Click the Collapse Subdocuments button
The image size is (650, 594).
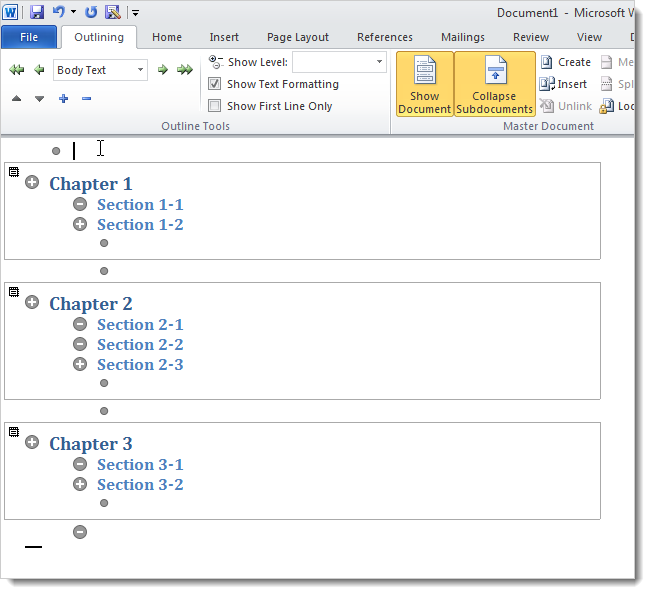[494, 85]
